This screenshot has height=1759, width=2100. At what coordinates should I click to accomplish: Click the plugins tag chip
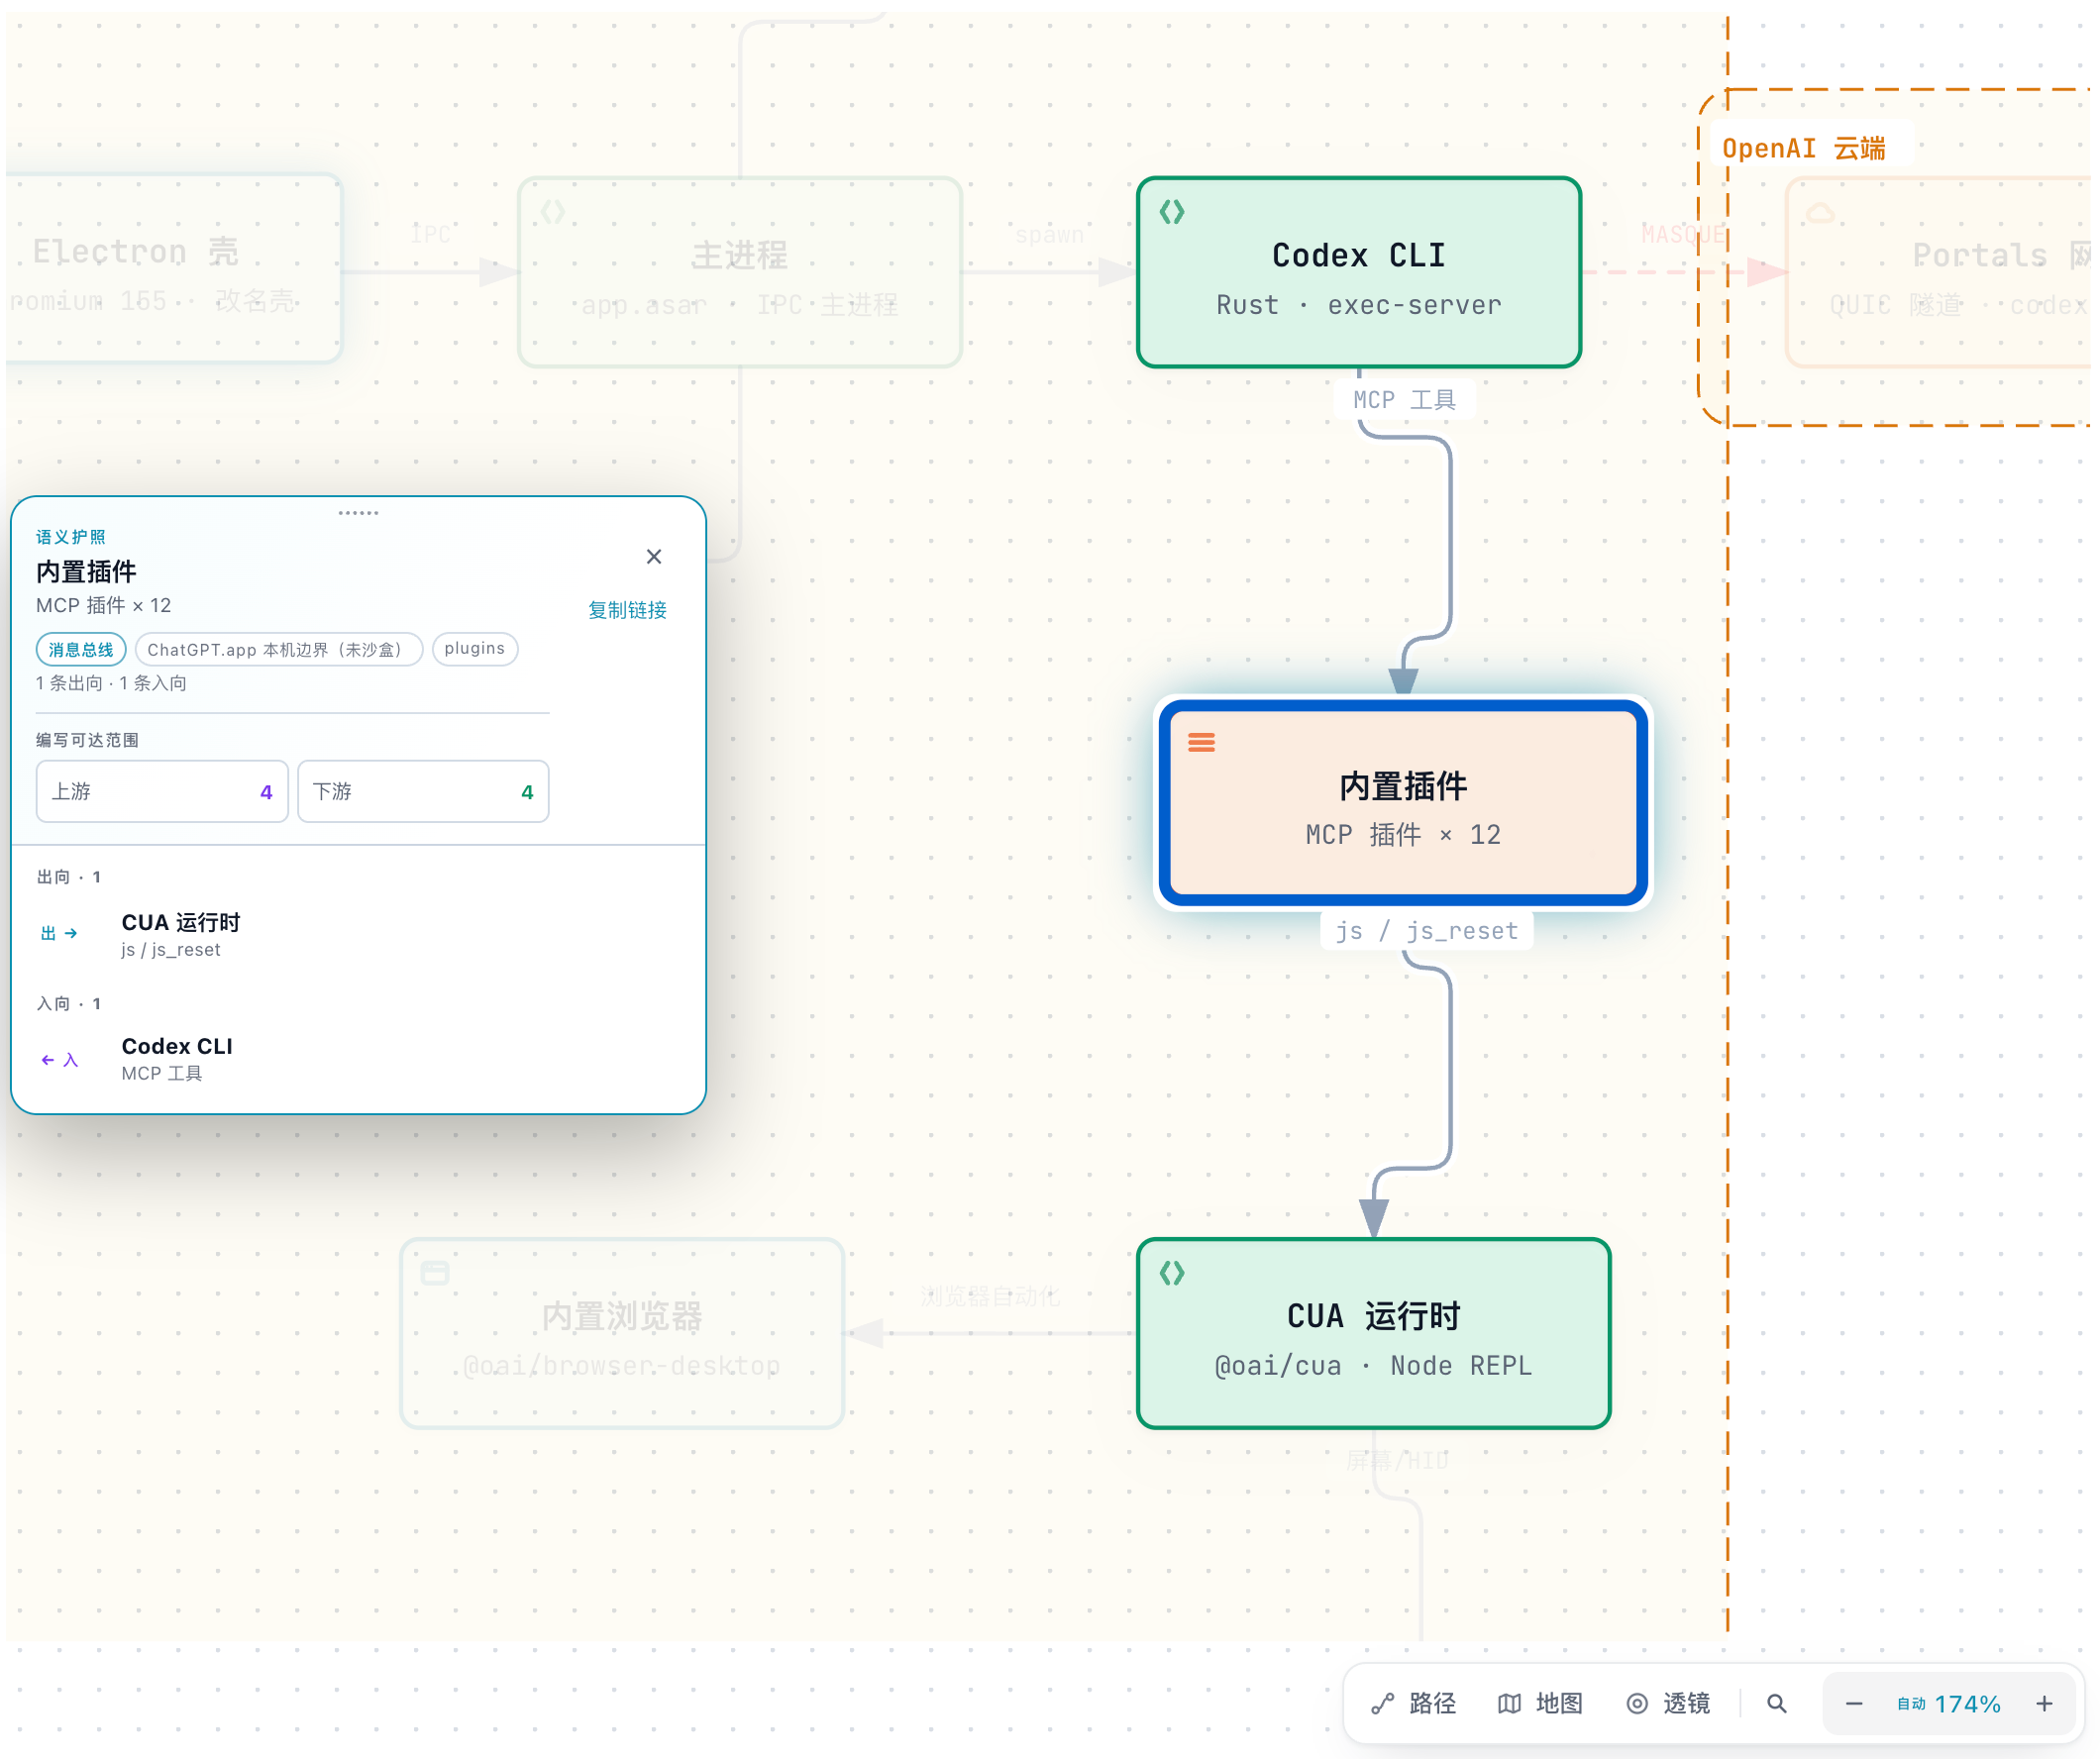tap(475, 649)
